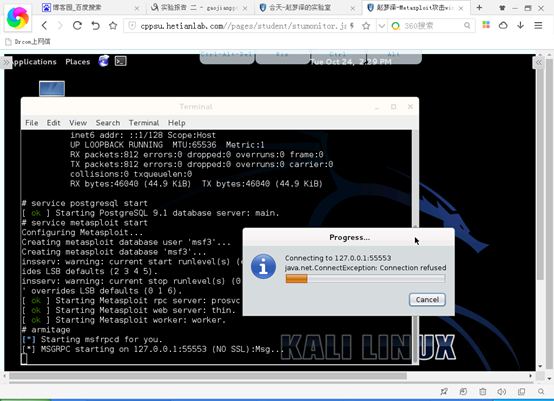Open the Kali Places menu

(78, 62)
